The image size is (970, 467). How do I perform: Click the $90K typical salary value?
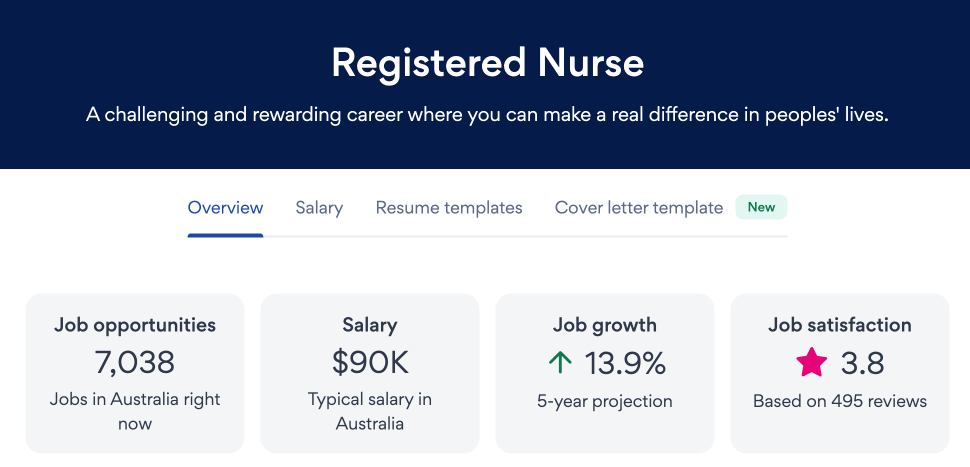pos(370,362)
